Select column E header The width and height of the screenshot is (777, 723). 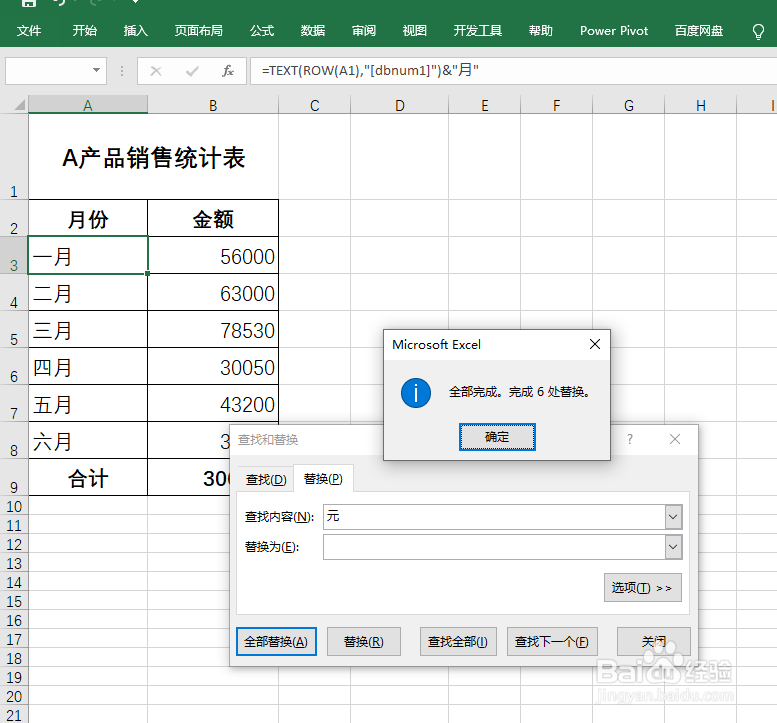(x=485, y=105)
